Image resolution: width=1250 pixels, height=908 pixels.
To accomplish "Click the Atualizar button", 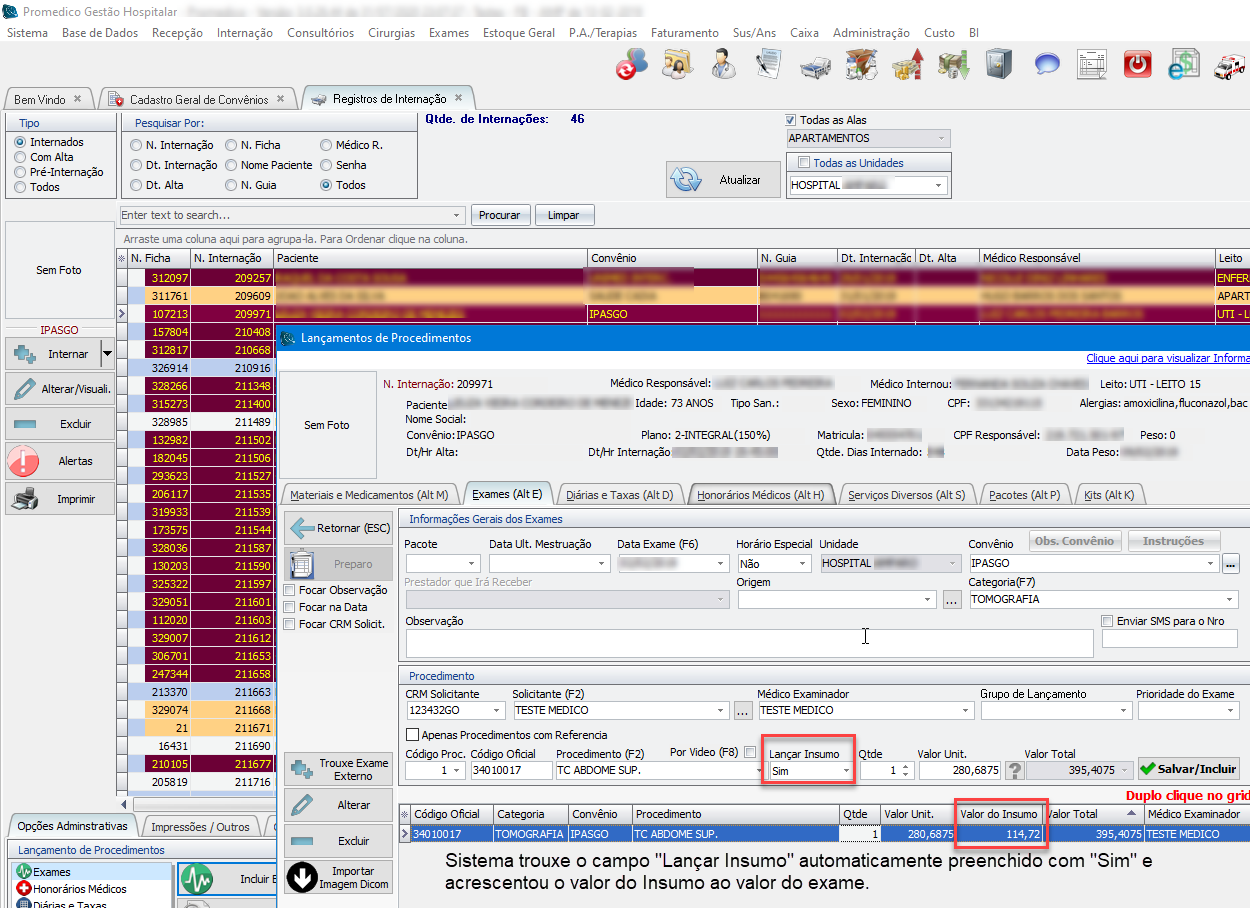I will (x=723, y=180).
